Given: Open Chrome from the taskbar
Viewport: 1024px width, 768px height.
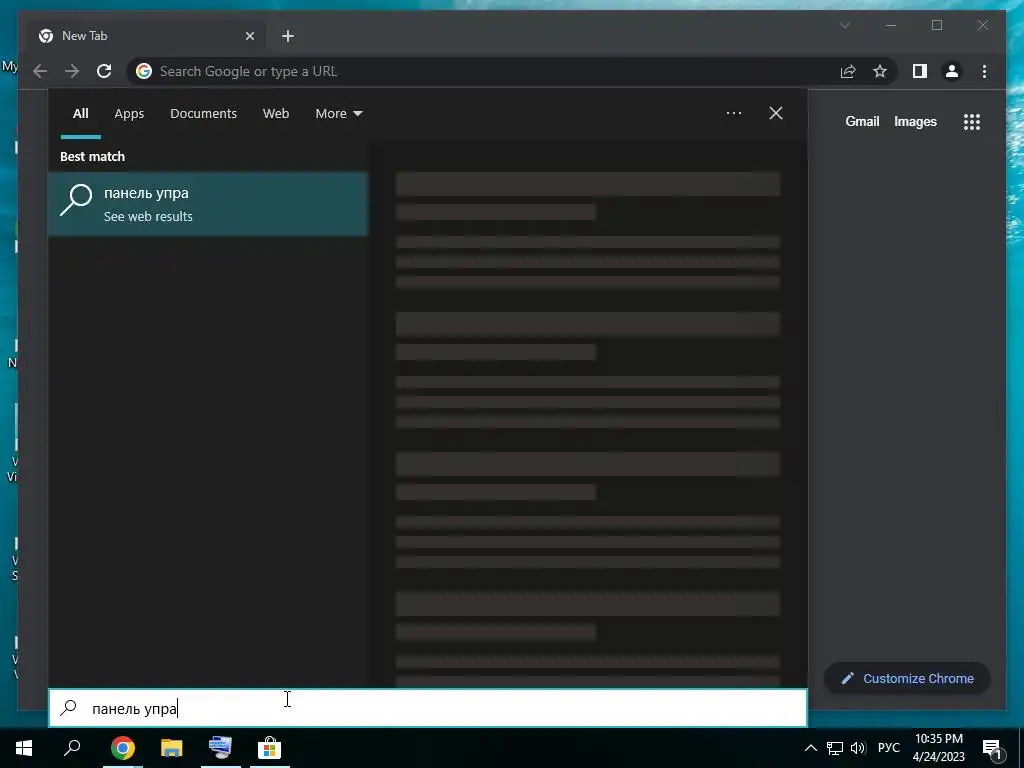Looking at the screenshot, I should (123, 748).
